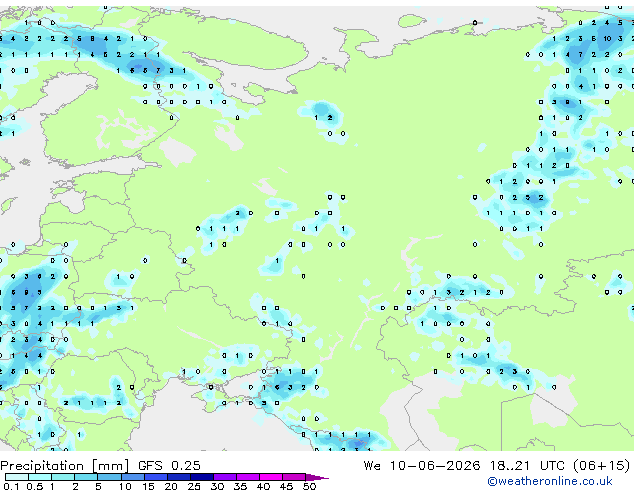
Task: Click the "0.1" legend scale number
Action: [11, 486]
